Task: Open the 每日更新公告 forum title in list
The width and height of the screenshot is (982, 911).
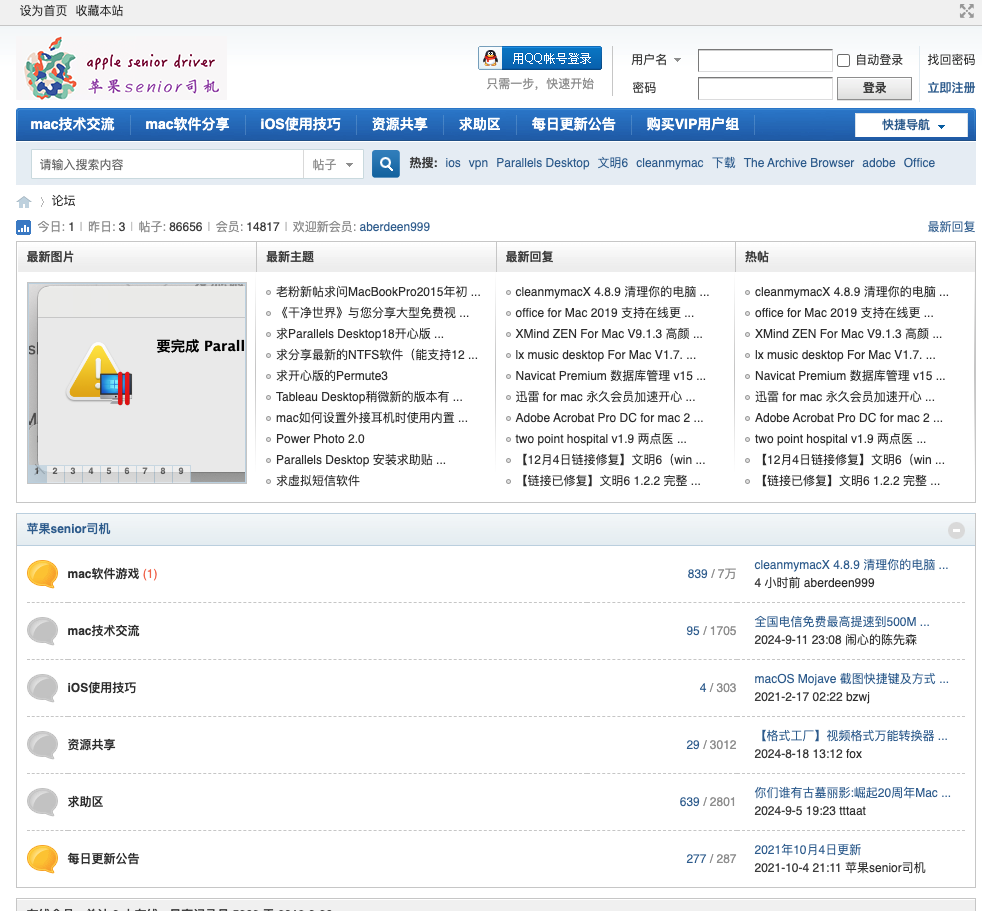Action: (x=103, y=858)
